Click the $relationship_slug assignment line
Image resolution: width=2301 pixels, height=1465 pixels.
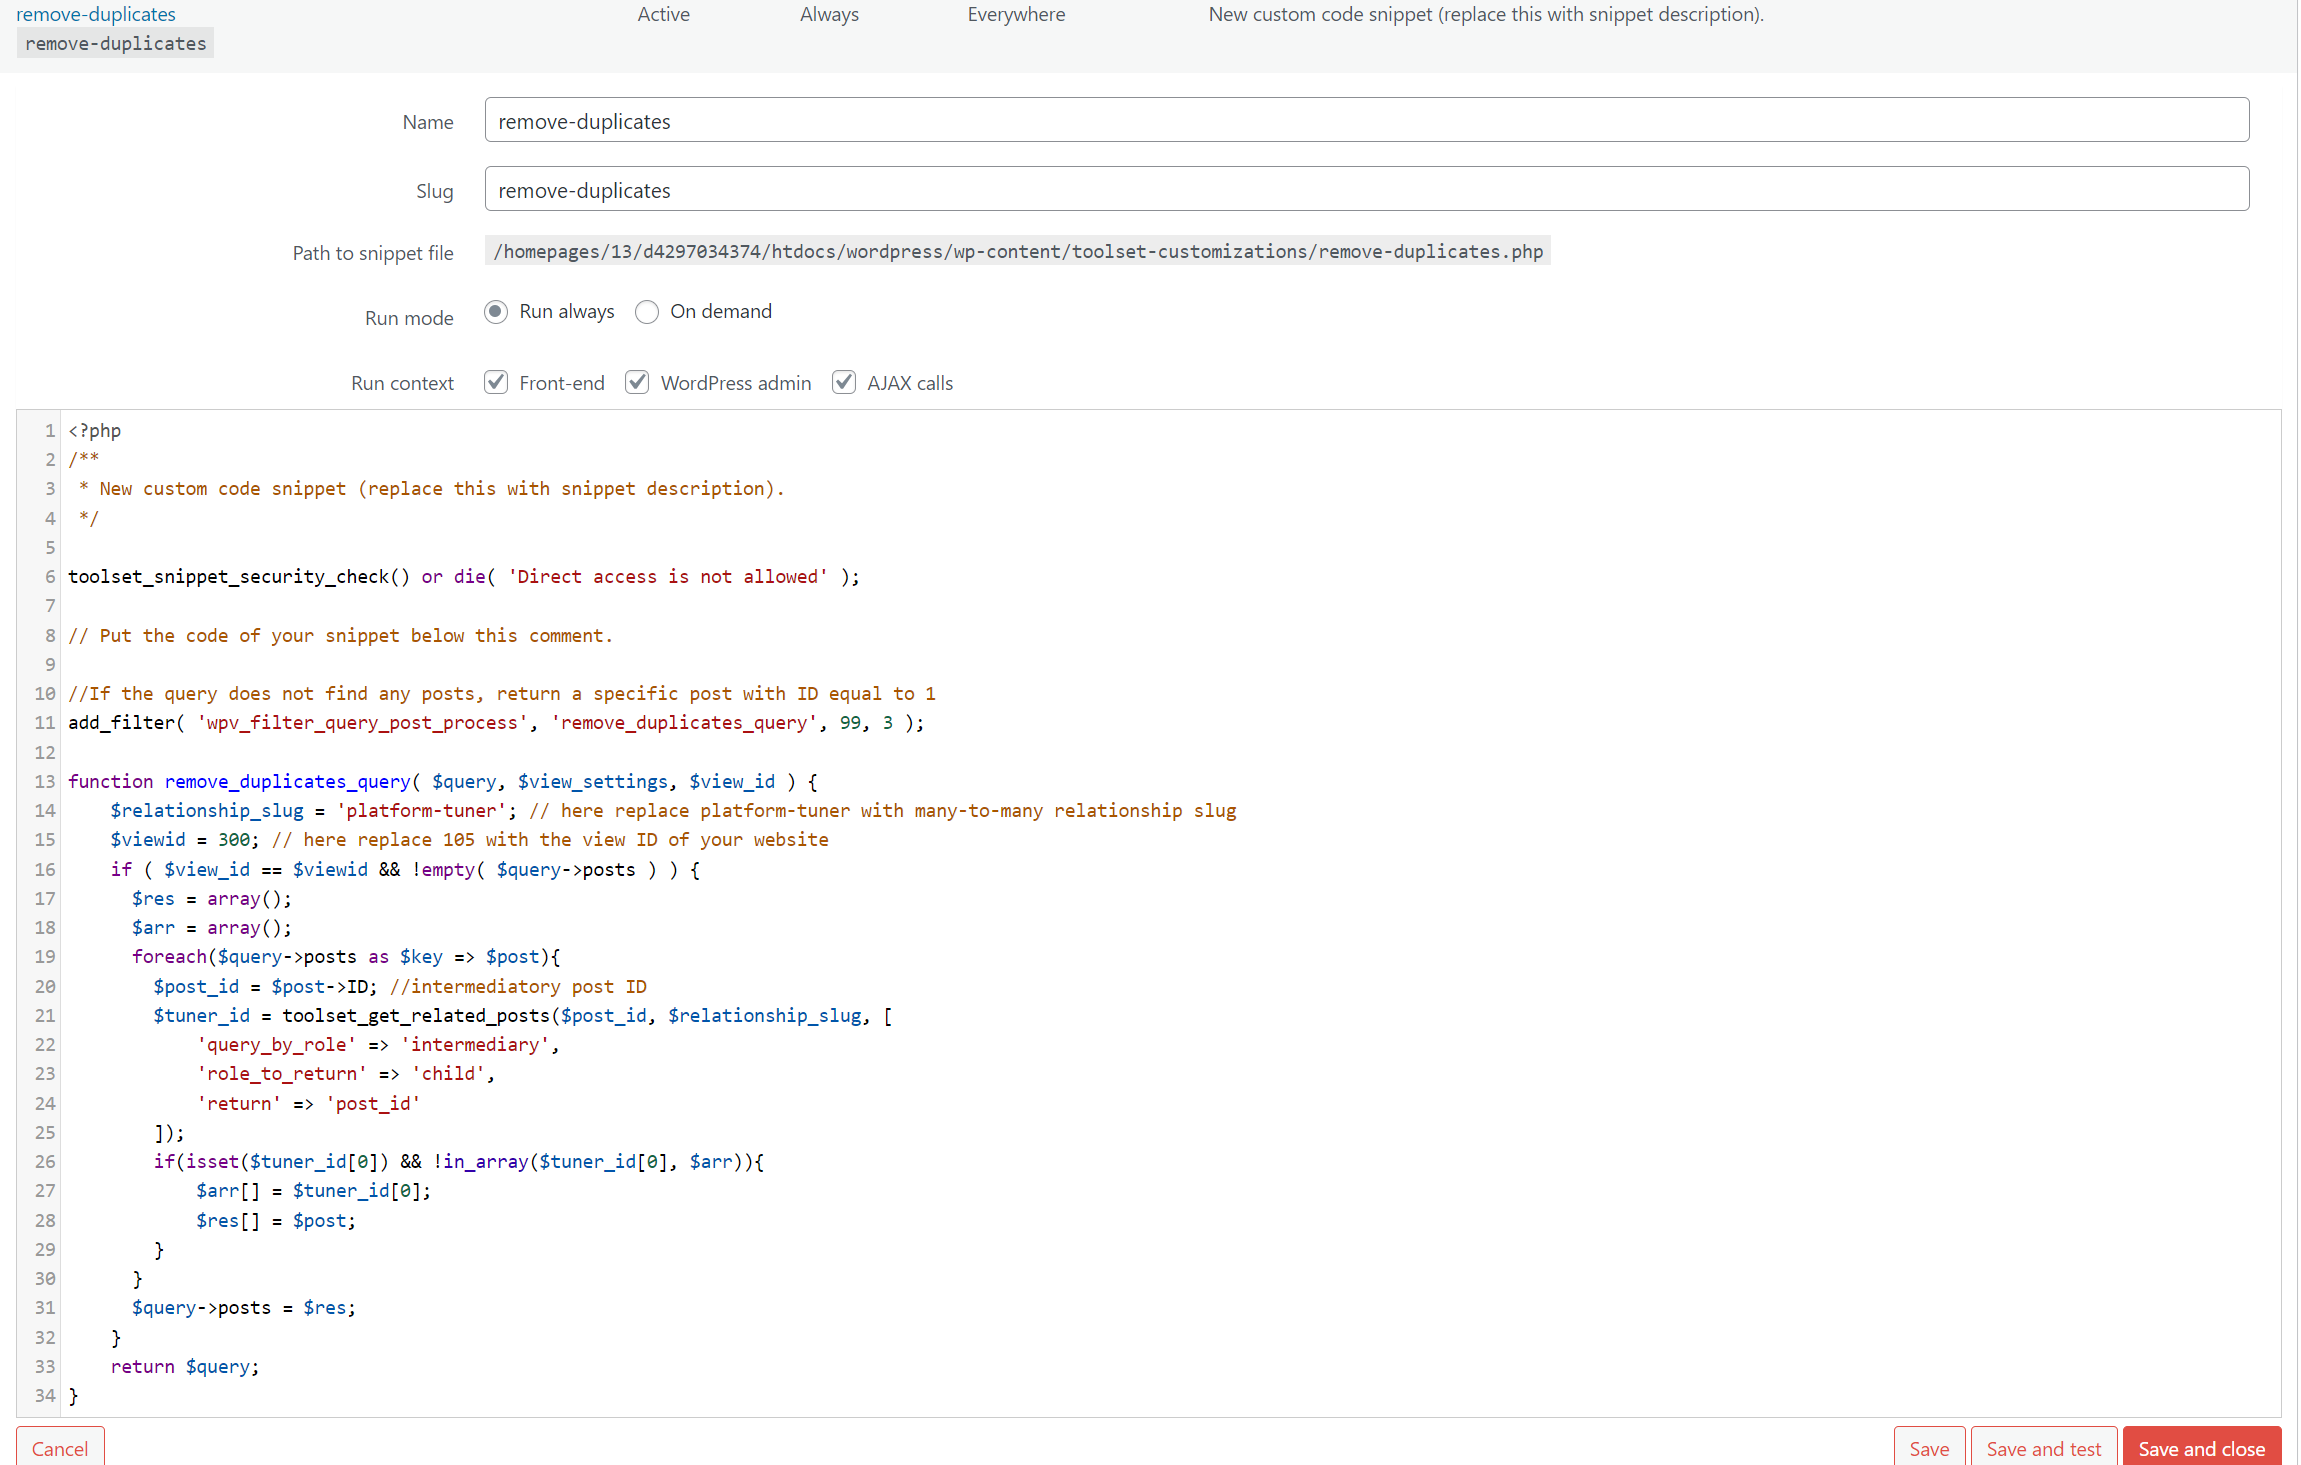(x=673, y=811)
